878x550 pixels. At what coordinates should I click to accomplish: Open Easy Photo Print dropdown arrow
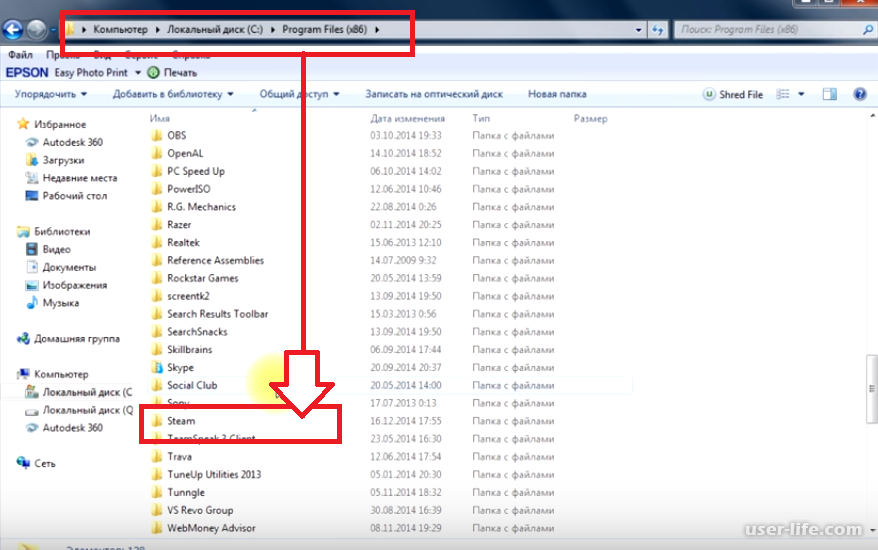pos(138,73)
